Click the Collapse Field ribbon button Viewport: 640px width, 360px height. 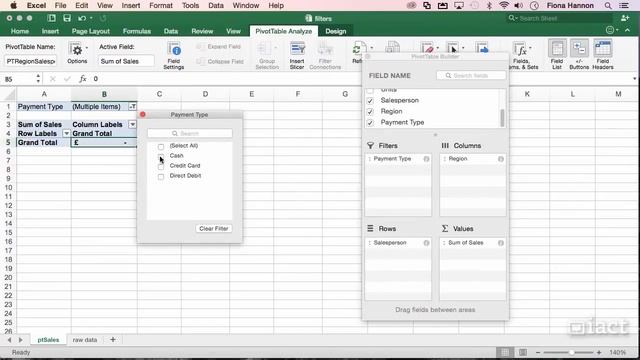[220, 61]
